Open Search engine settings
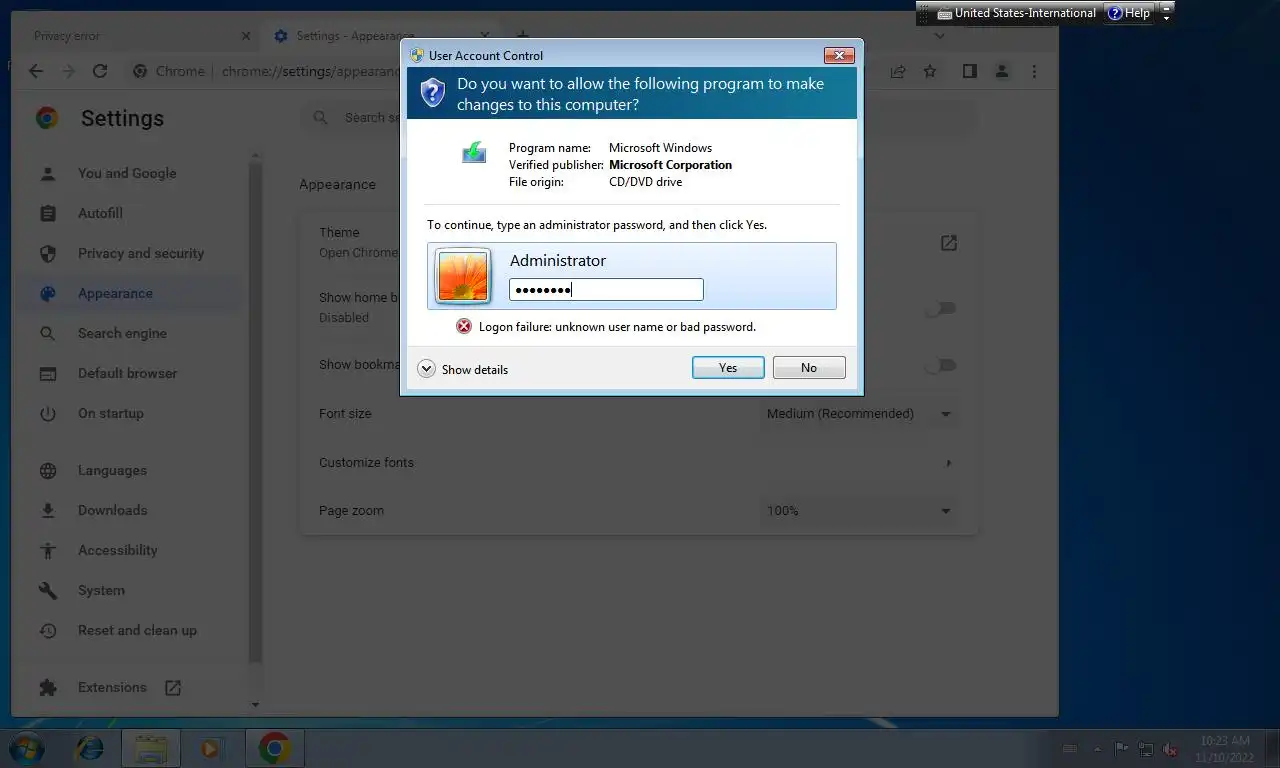1280x768 pixels. pos(122,333)
